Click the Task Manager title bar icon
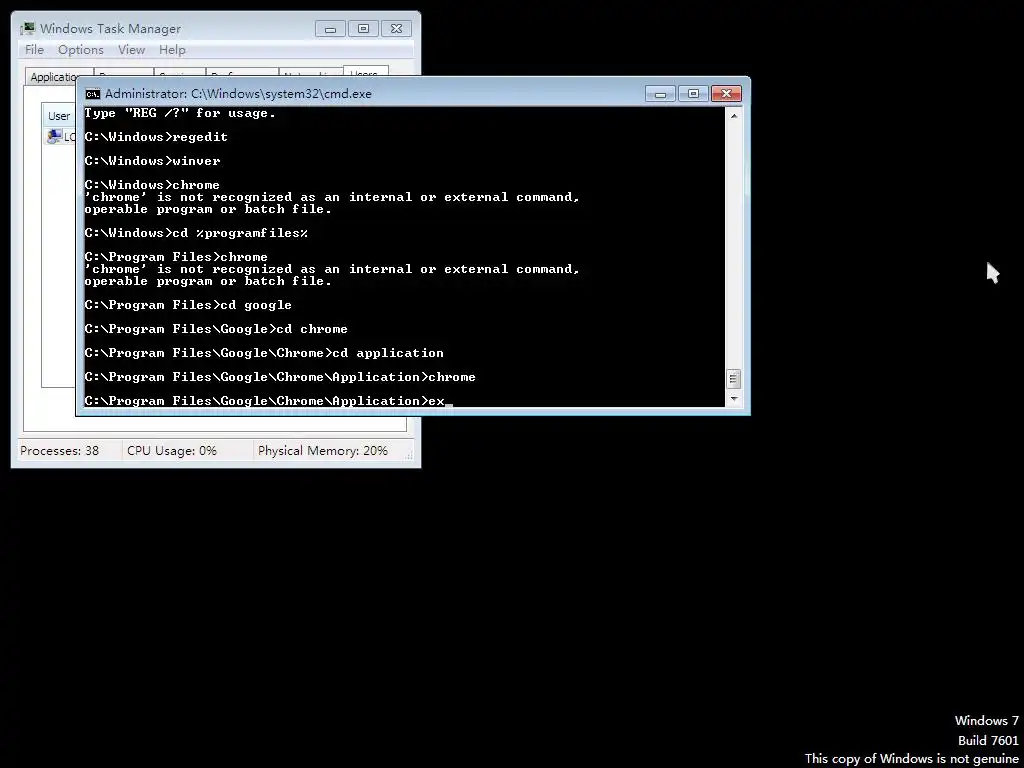Viewport: 1024px width, 768px height. tap(27, 29)
